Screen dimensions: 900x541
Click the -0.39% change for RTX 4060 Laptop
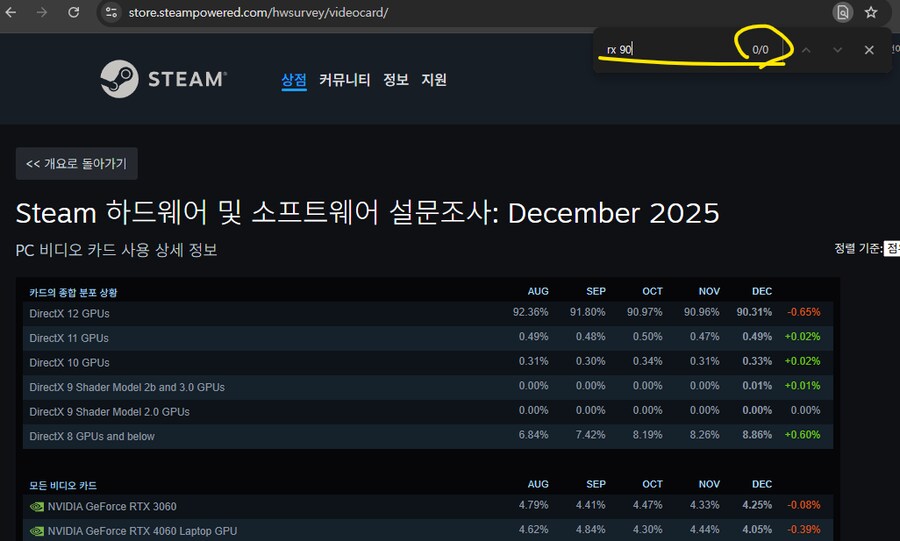click(x=804, y=530)
